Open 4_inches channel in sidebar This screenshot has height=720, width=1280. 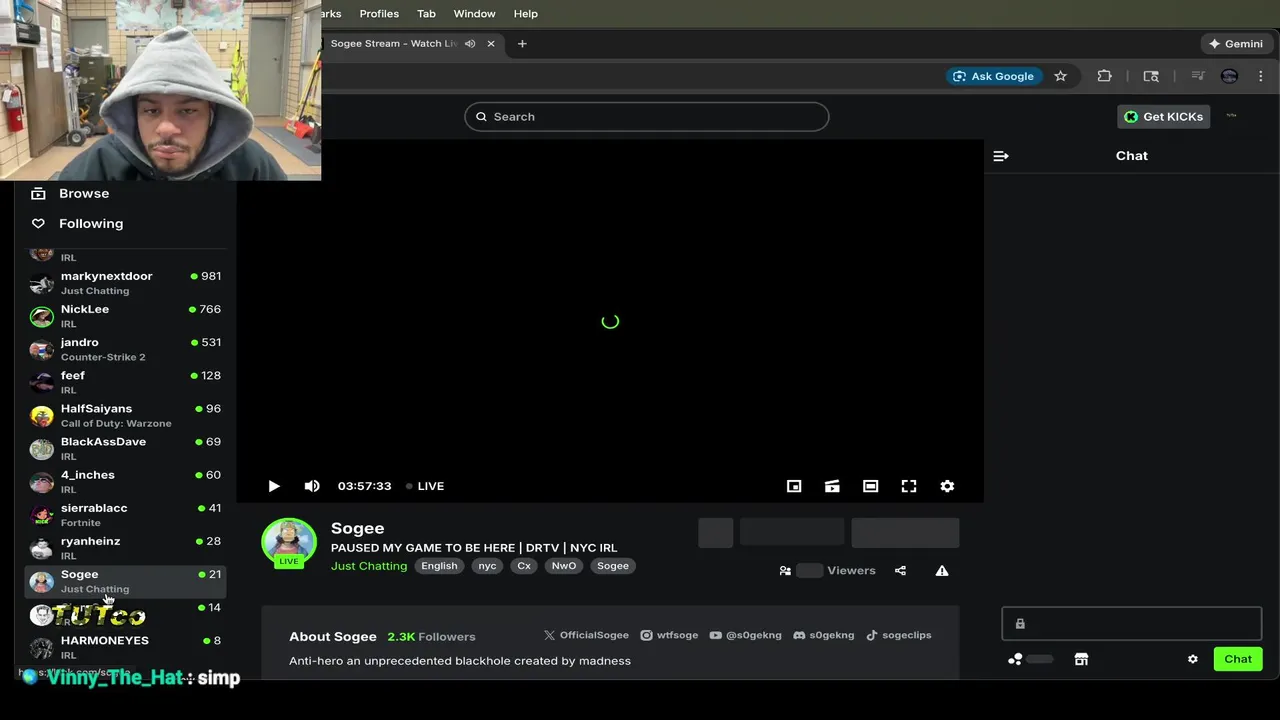[126, 481]
